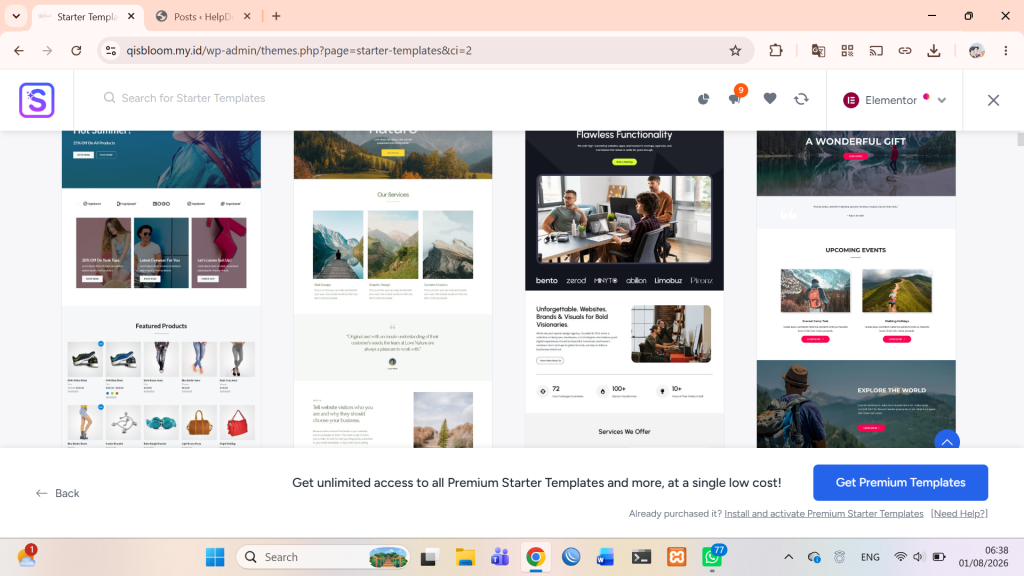Click the Starter Templates S logo

pos(37,100)
